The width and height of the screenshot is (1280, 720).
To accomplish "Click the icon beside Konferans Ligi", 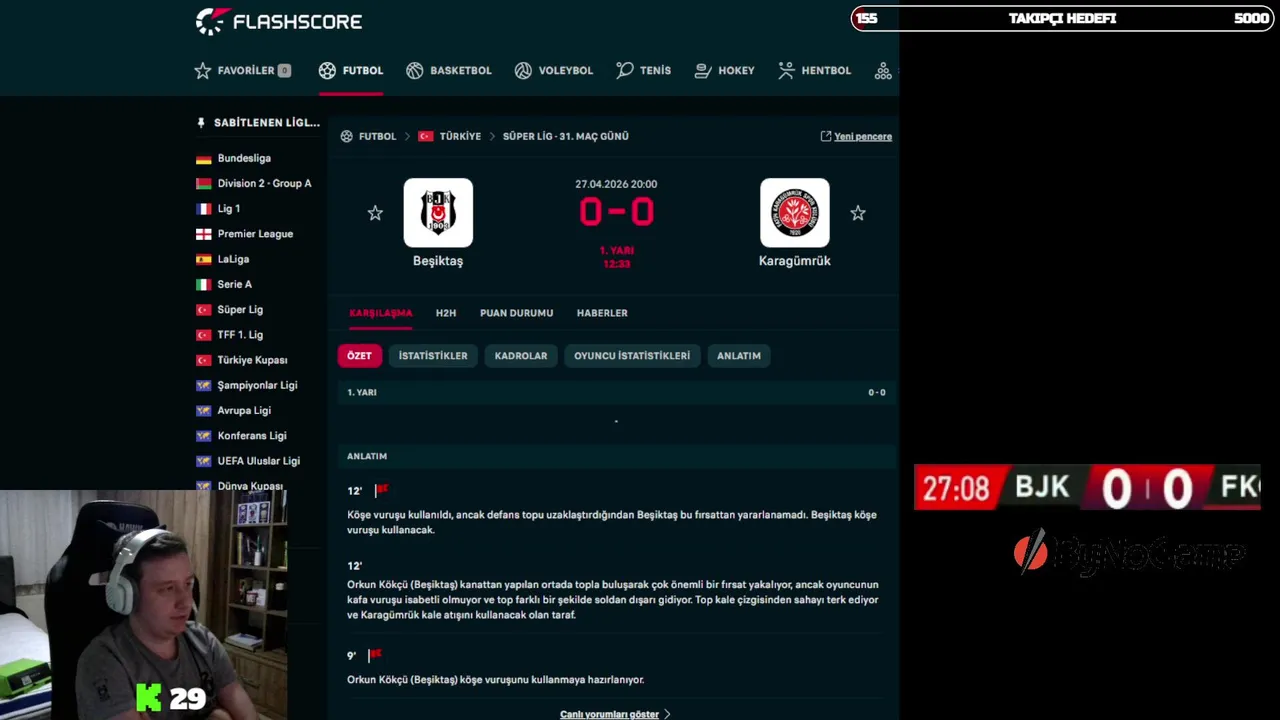I will pyautogui.click(x=204, y=436).
